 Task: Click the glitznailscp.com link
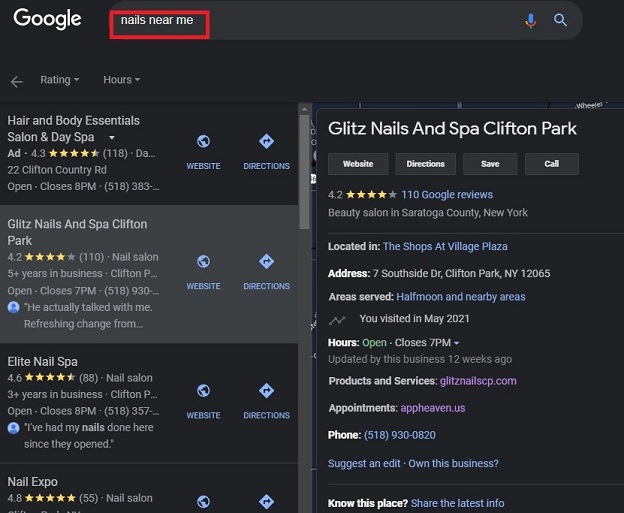click(478, 381)
